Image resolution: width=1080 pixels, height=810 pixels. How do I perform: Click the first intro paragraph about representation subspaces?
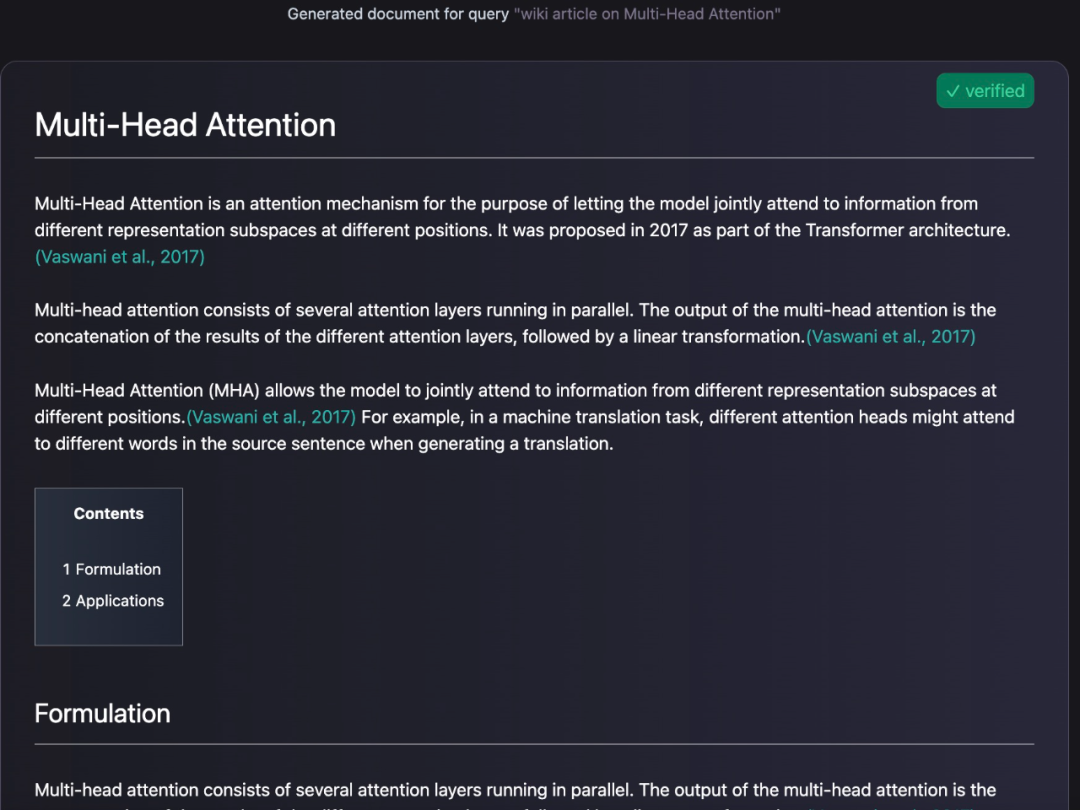pyautogui.click(x=500, y=217)
